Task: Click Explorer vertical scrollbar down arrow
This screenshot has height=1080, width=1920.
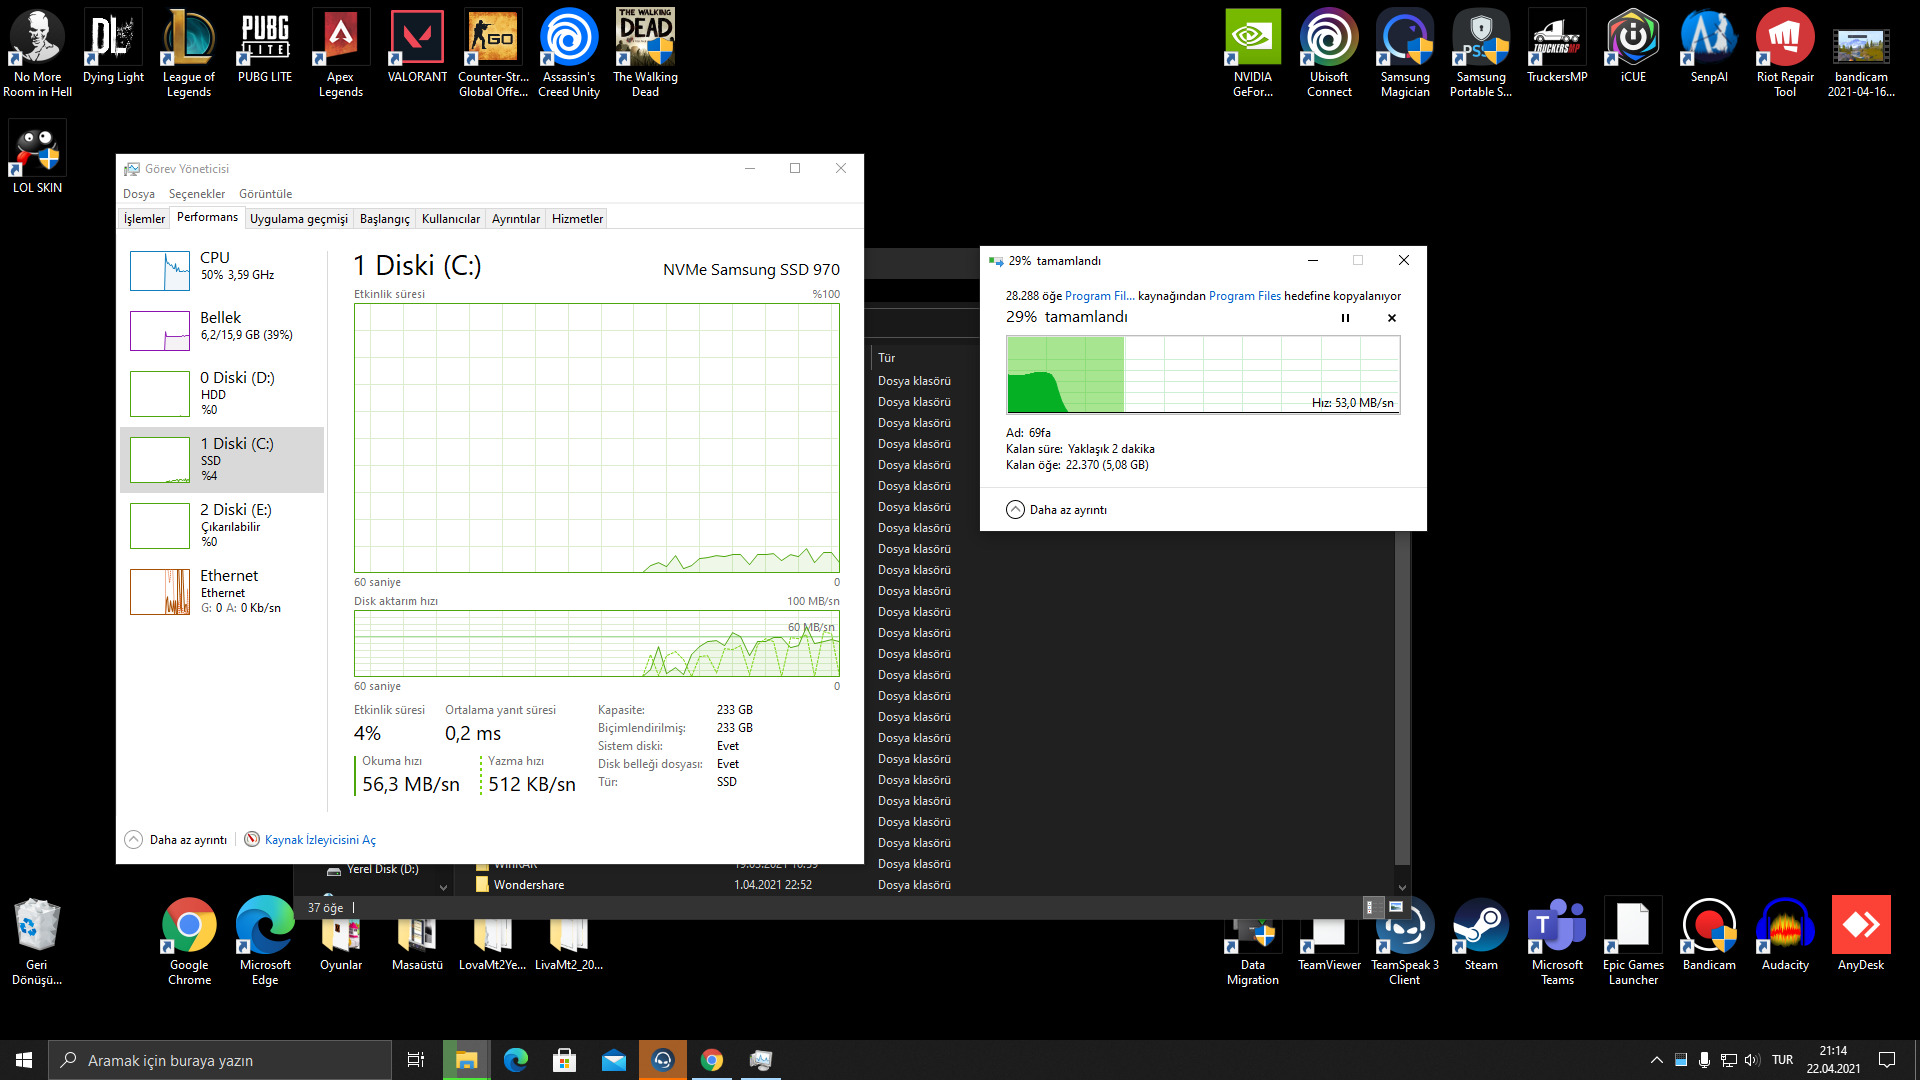Action: [x=1402, y=887]
